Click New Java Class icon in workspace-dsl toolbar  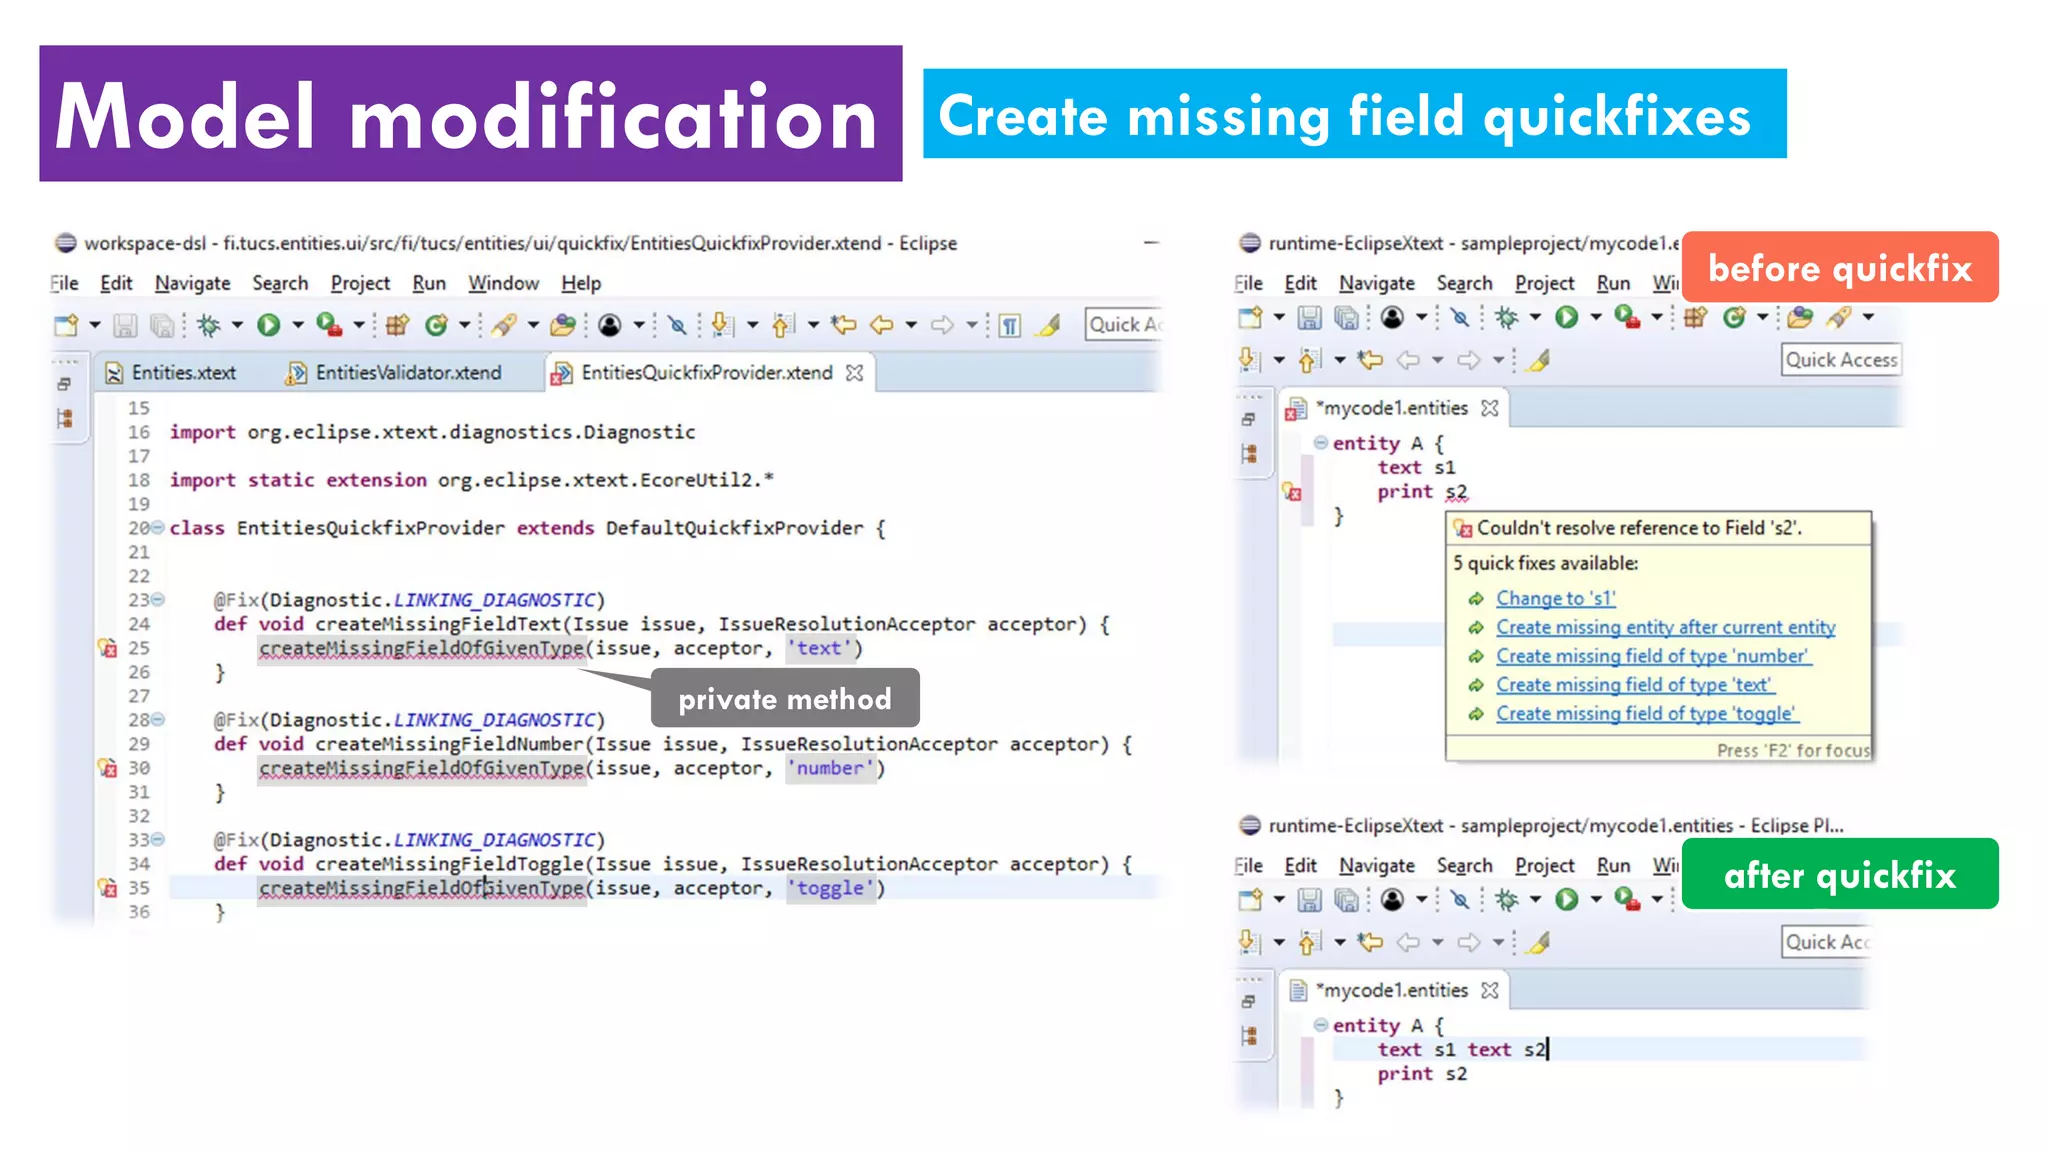(x=436, y=325)
